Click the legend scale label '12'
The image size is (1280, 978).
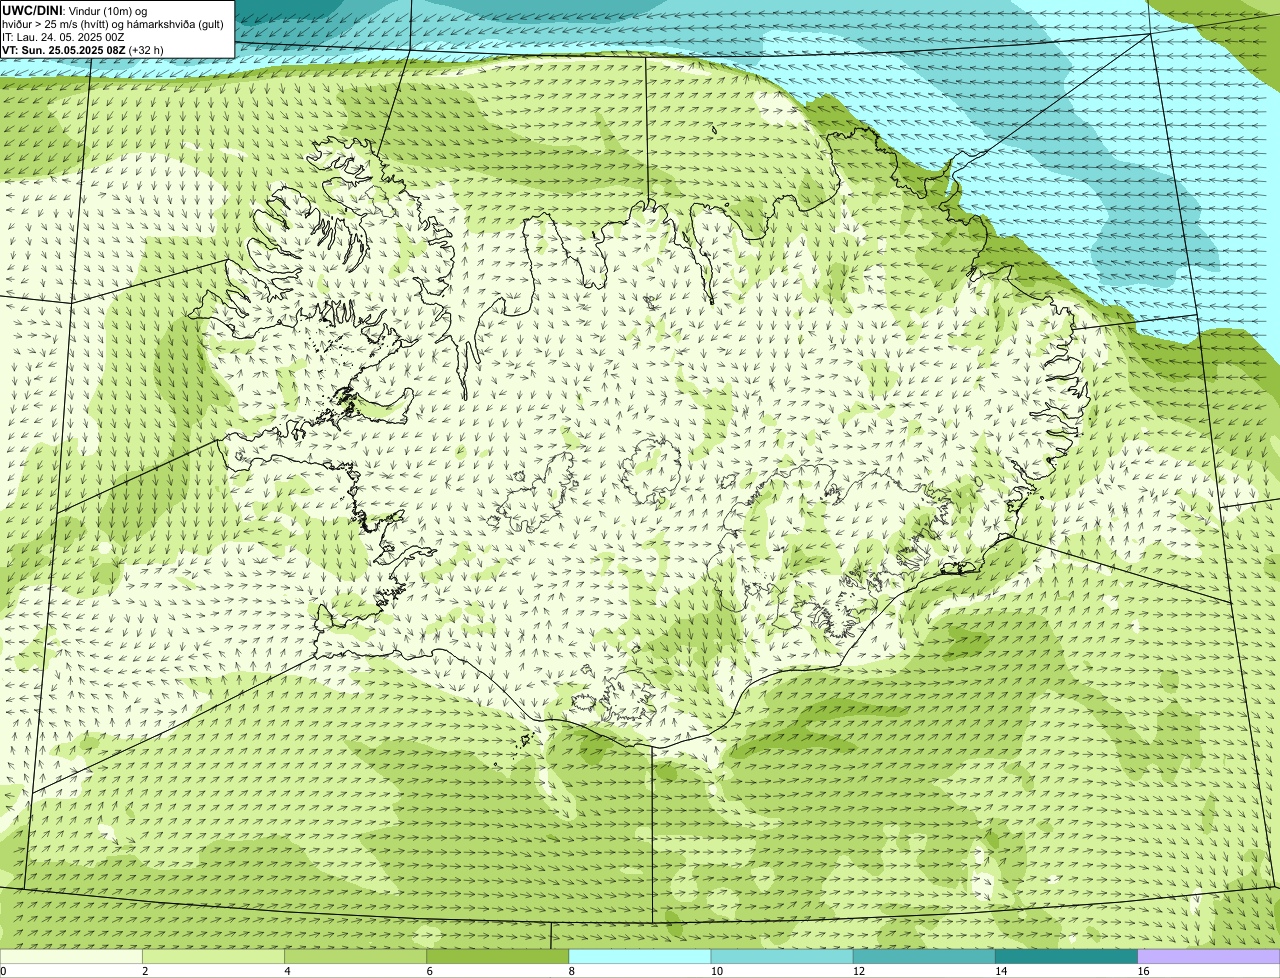[x=858, y=971]
